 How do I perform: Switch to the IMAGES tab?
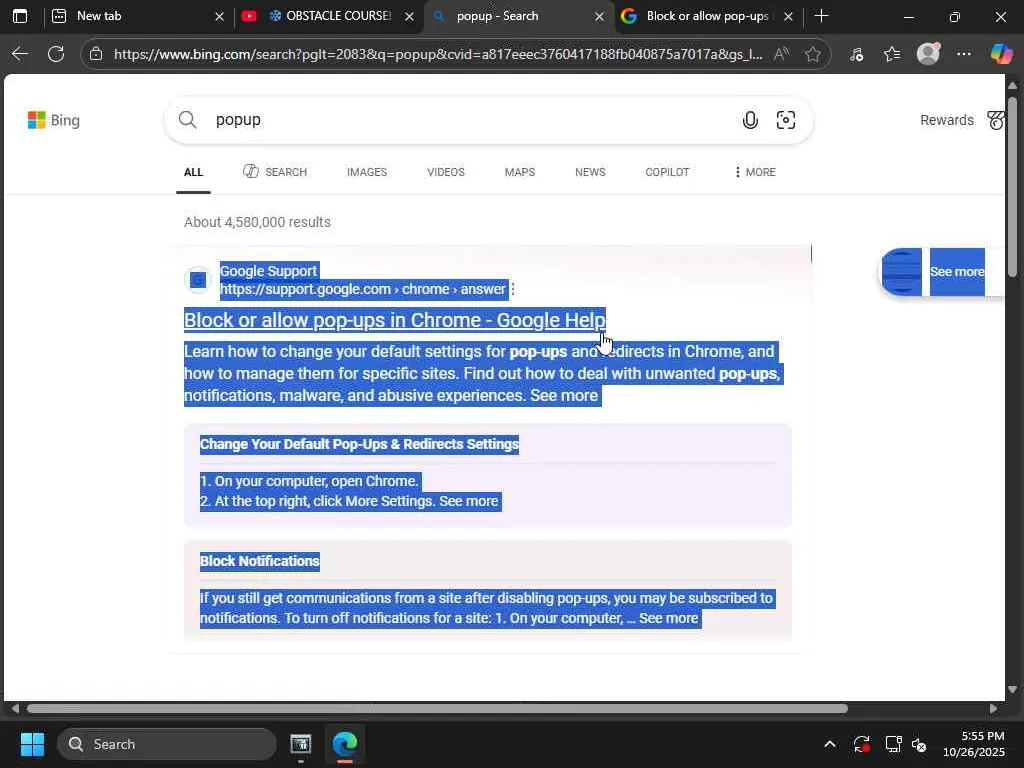366,172
